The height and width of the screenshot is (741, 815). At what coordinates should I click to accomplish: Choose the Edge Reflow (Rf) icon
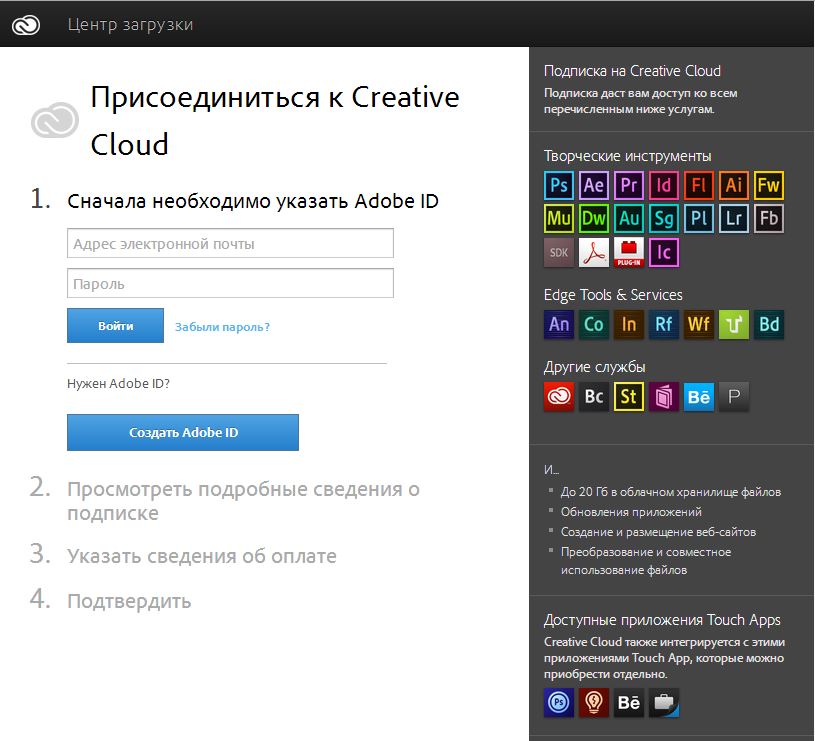(664, 324)
